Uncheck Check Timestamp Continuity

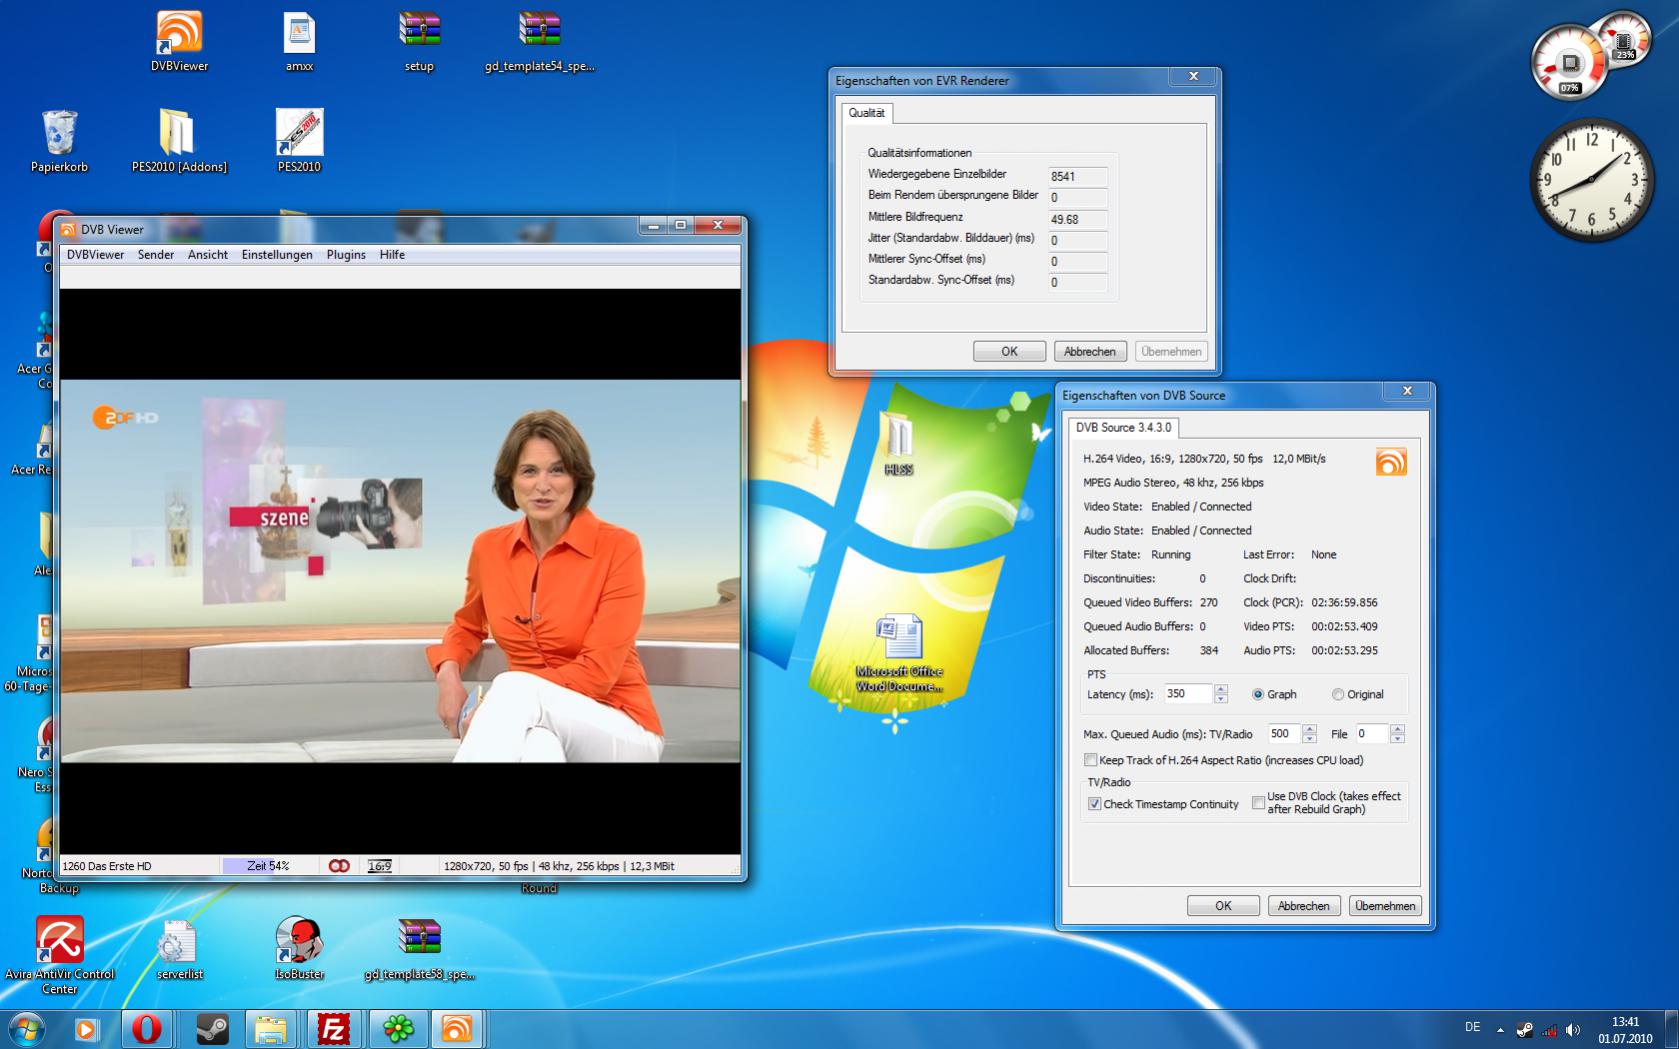[x=1094, y=804]
